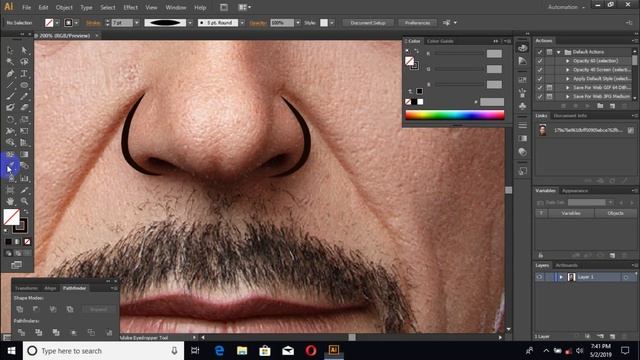
Task: Select the Gradient tool in toolbox
Action: coord(24,154)
